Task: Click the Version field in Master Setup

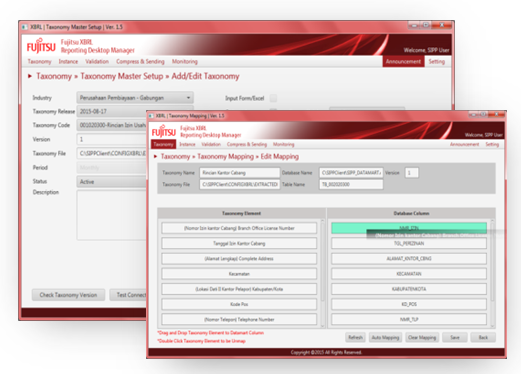Action: pyautogui.click(x=112, y=139)
